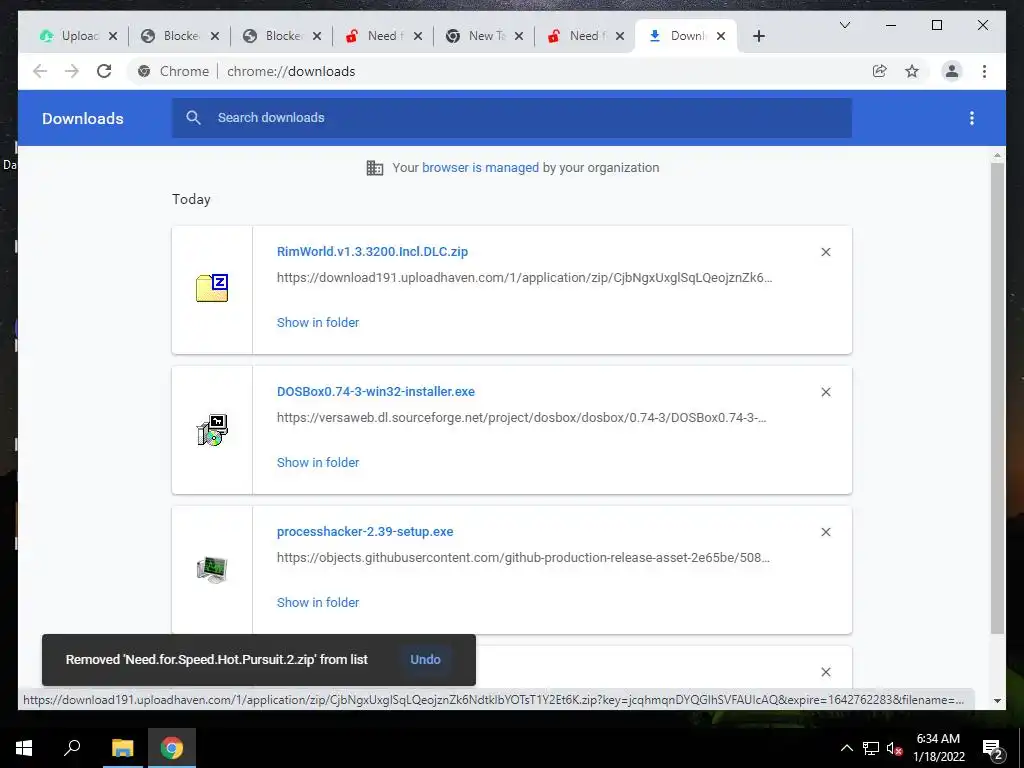Click the search magnifier icon in Downloads
Screen dimensions: 1024x768
pyautogui.click(x=193, y=118)
